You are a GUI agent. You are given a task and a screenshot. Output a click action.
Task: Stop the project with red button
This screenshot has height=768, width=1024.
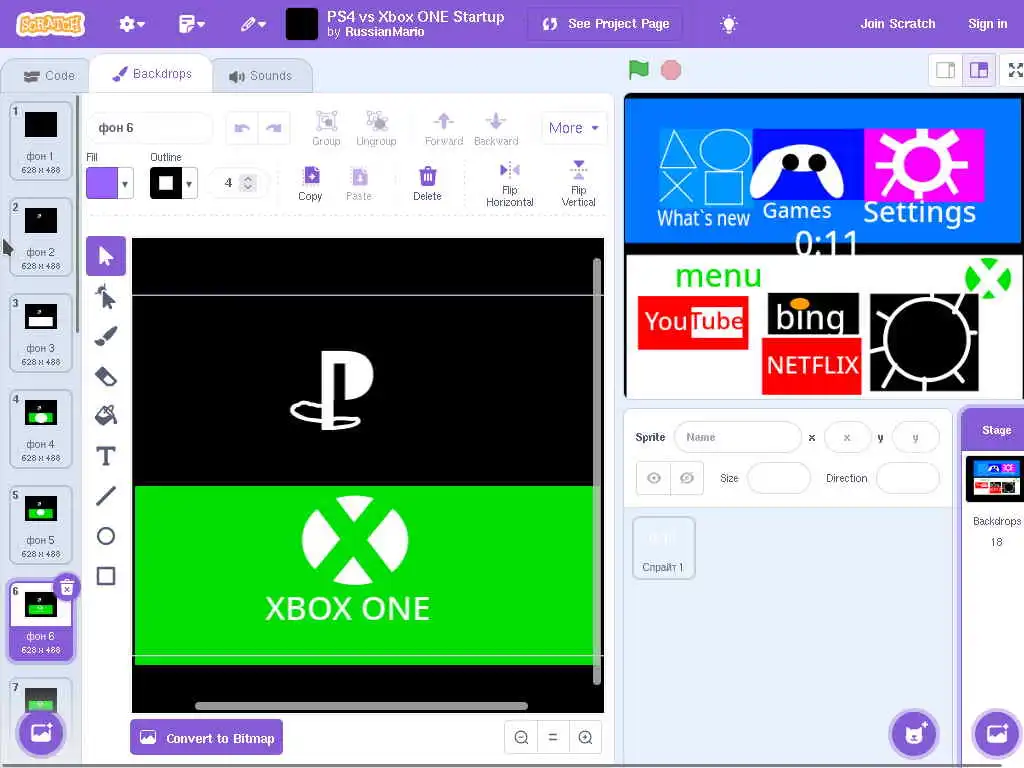coord(671,70)
